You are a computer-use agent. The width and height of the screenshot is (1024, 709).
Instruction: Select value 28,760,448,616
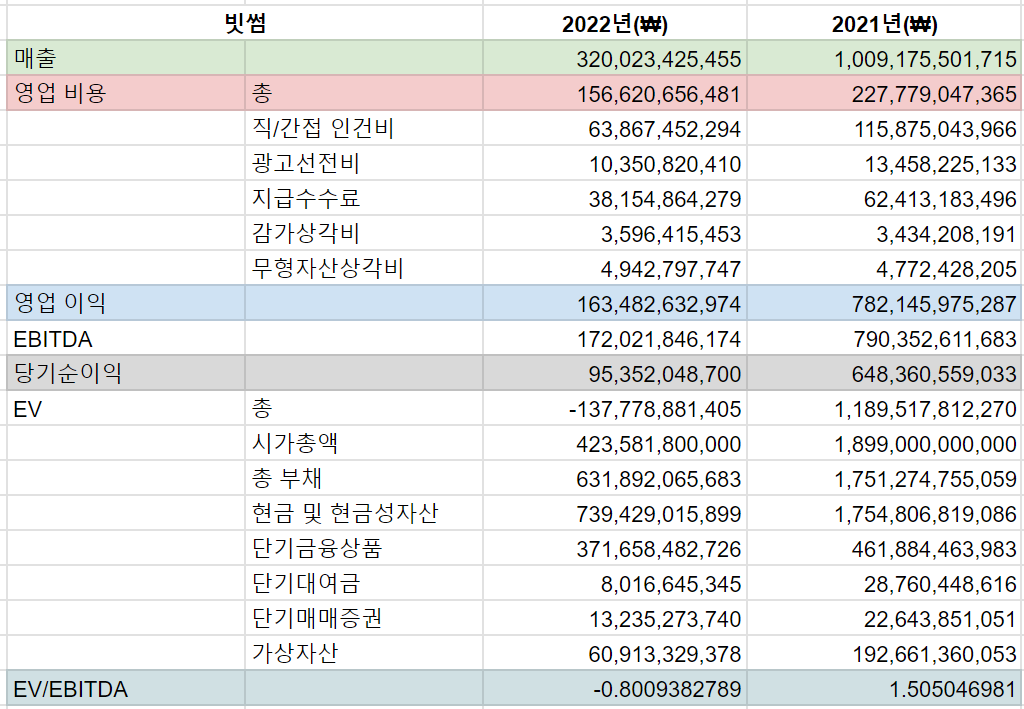[940, 585]
